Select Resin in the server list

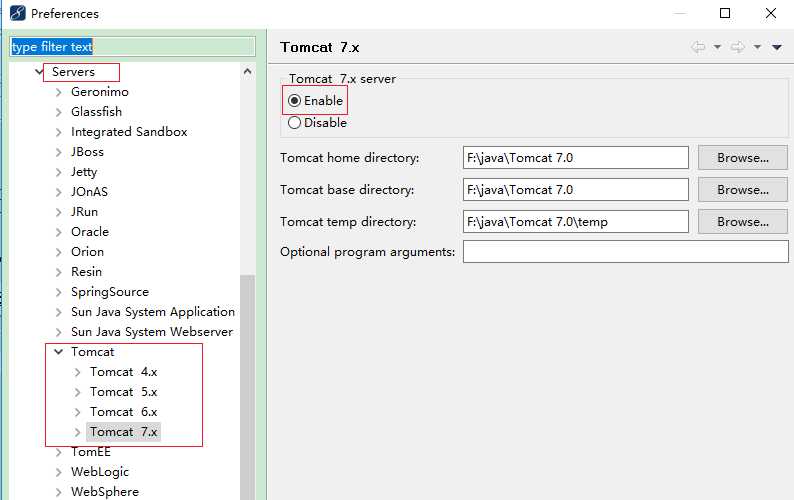pos(86,272)
